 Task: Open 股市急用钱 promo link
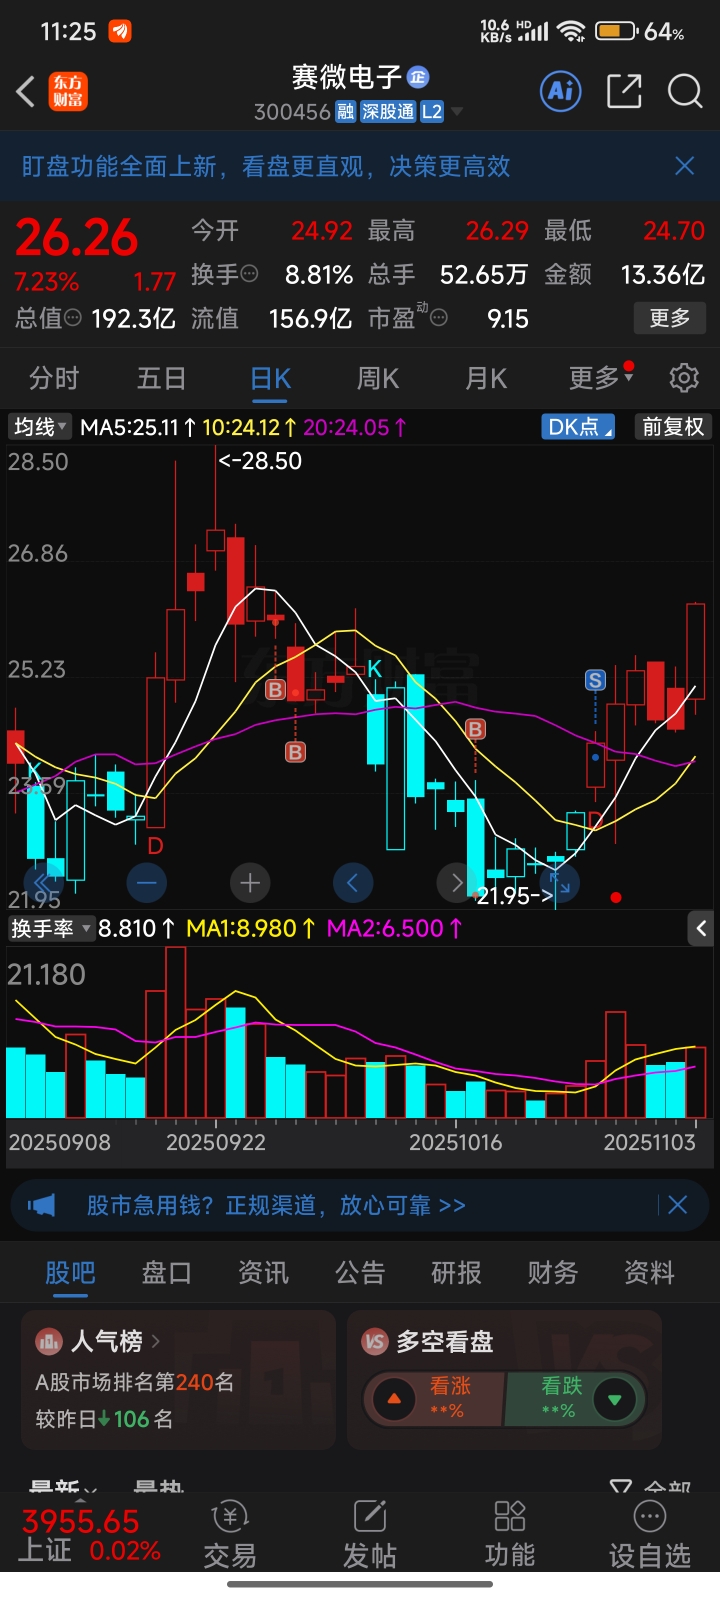pos(276,1205)
